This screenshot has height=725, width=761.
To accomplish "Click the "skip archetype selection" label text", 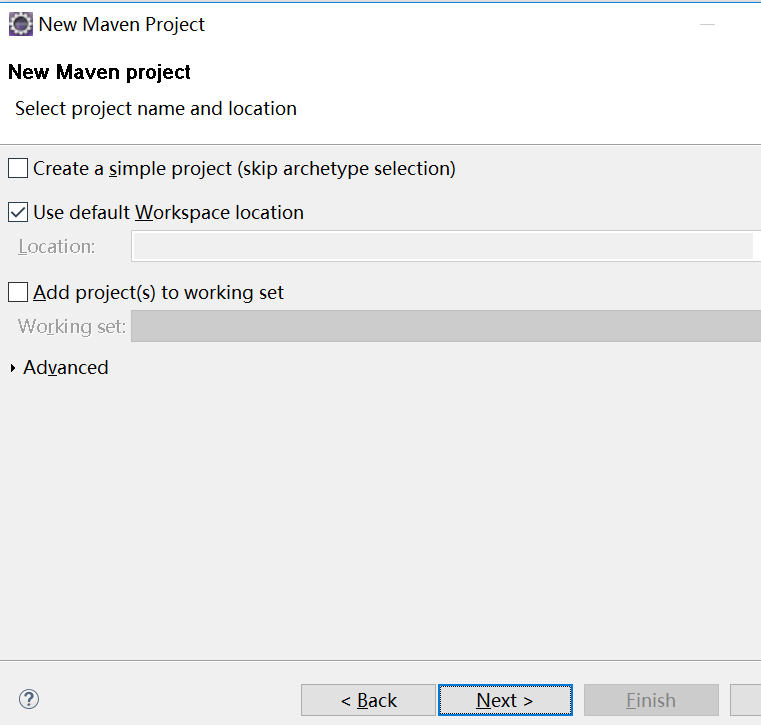I will click(x=346, y=168).
